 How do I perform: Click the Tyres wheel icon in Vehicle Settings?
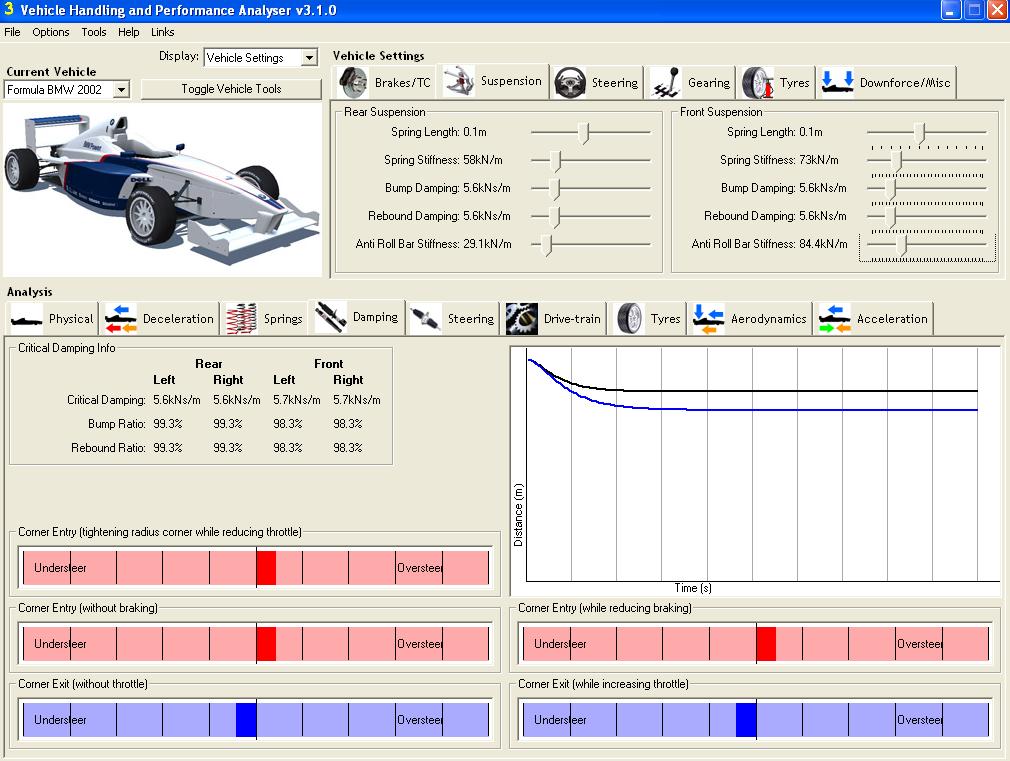pos(758,82)
